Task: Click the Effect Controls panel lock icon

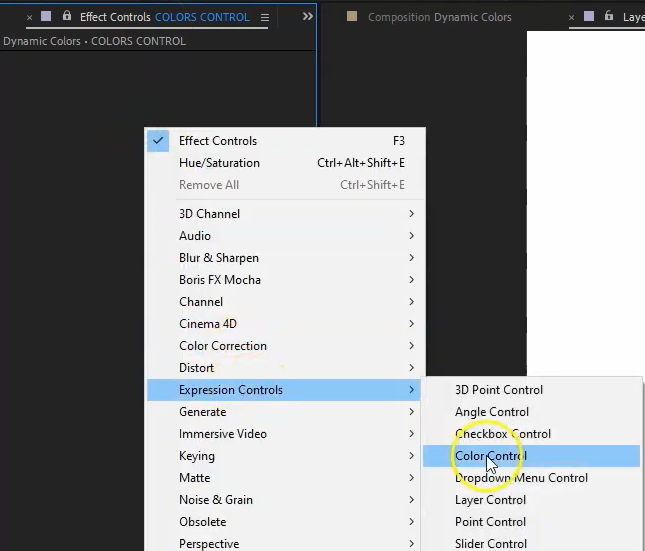Action: click(x=67, y=17)
